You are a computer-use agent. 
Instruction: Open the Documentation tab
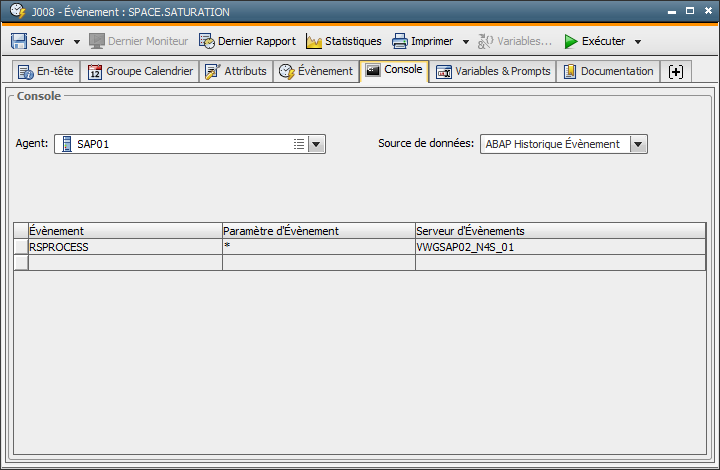point(608,72)
